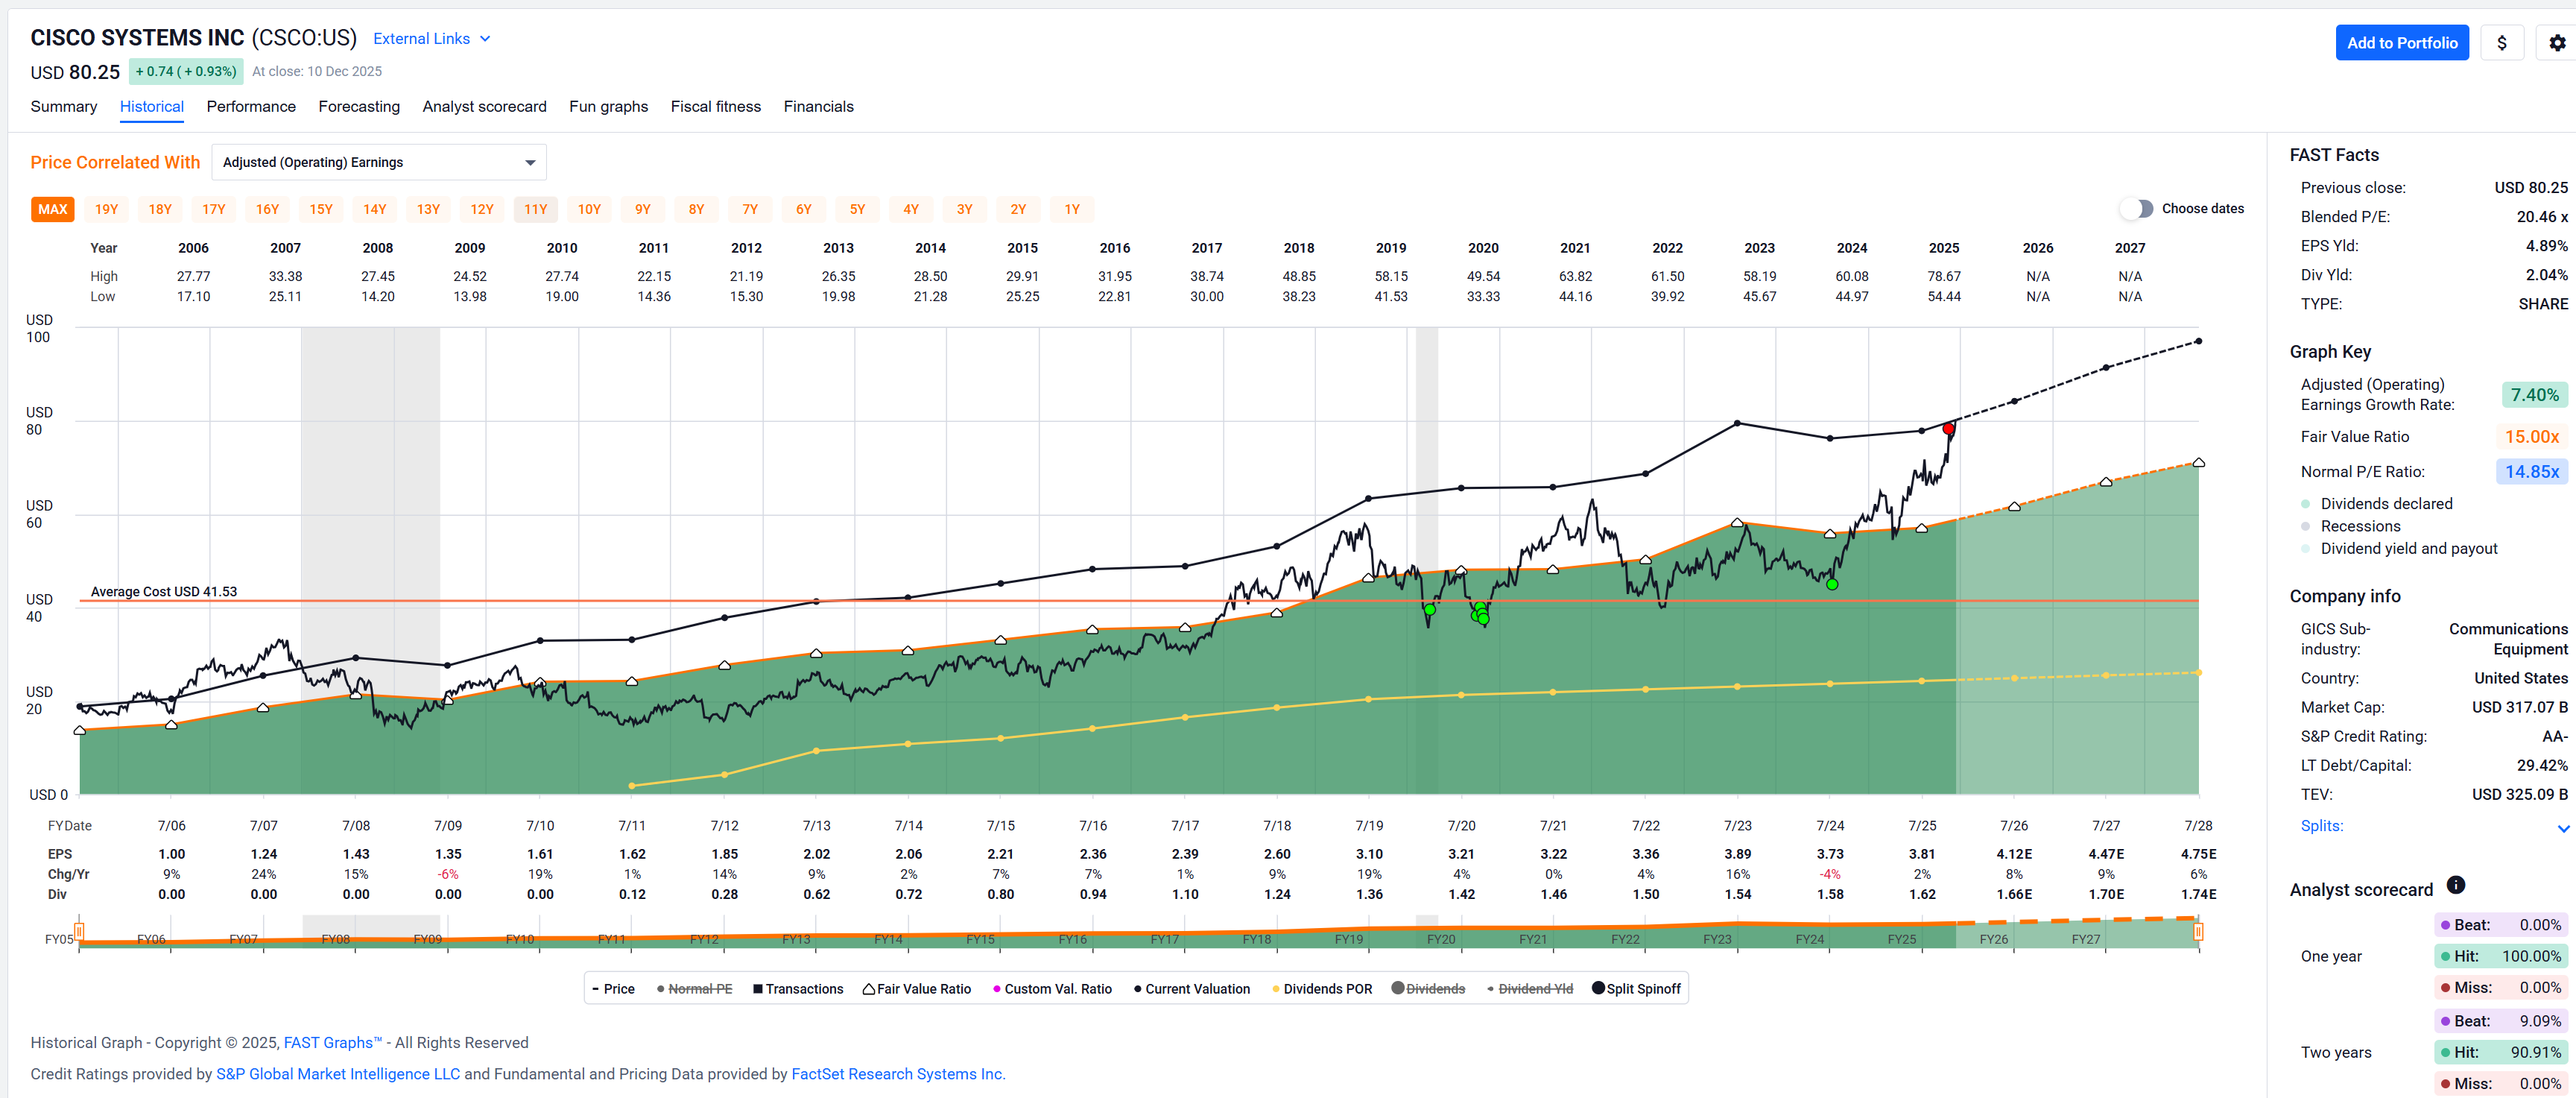Open the Adjusted (Operating) Earnings dropdown
The height and width of the screenshot is (1098, 2576).
pyautogui.click(x=378, y=162)
